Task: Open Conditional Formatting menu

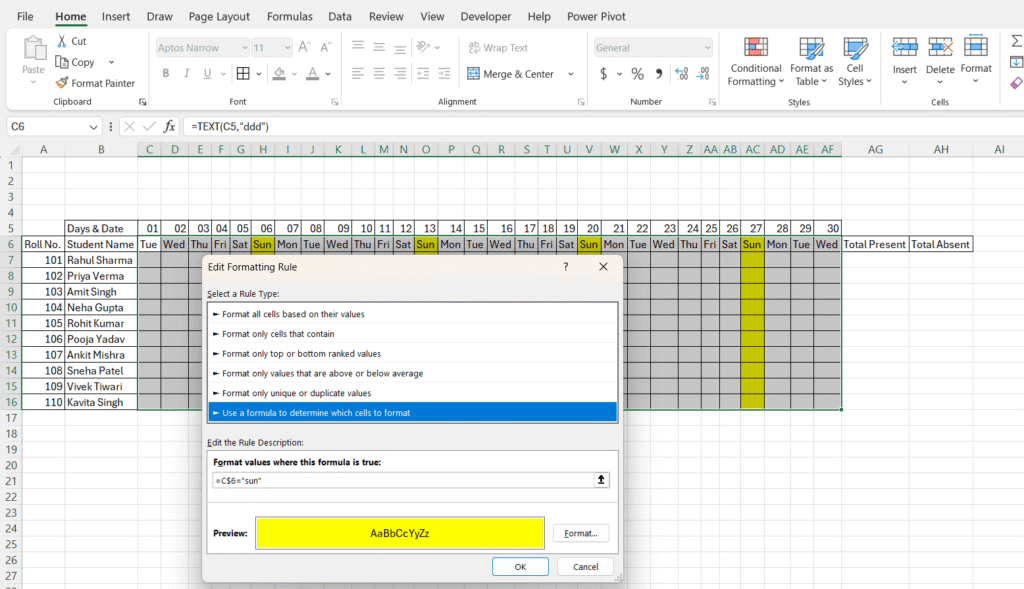Action: coord(756,62)
